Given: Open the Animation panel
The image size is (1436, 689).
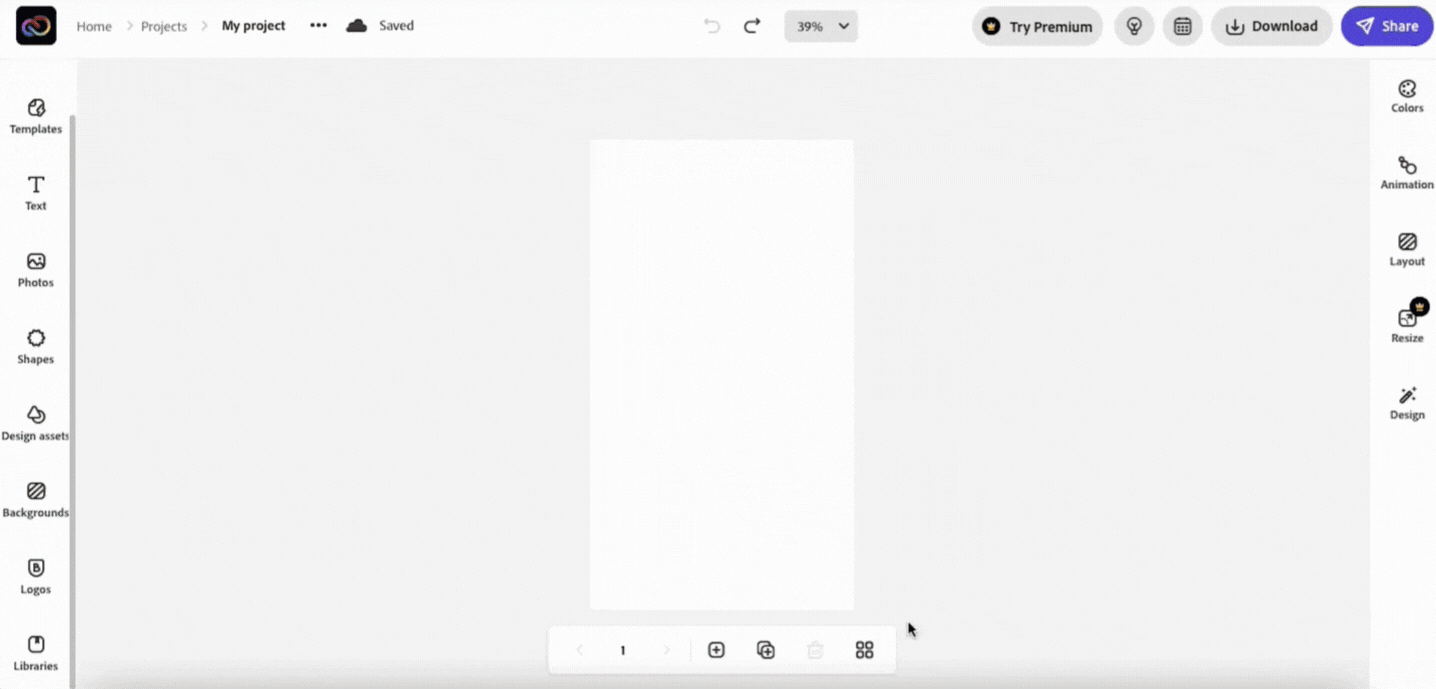Looking at the screenshot, I should (x=1407, y=173).
